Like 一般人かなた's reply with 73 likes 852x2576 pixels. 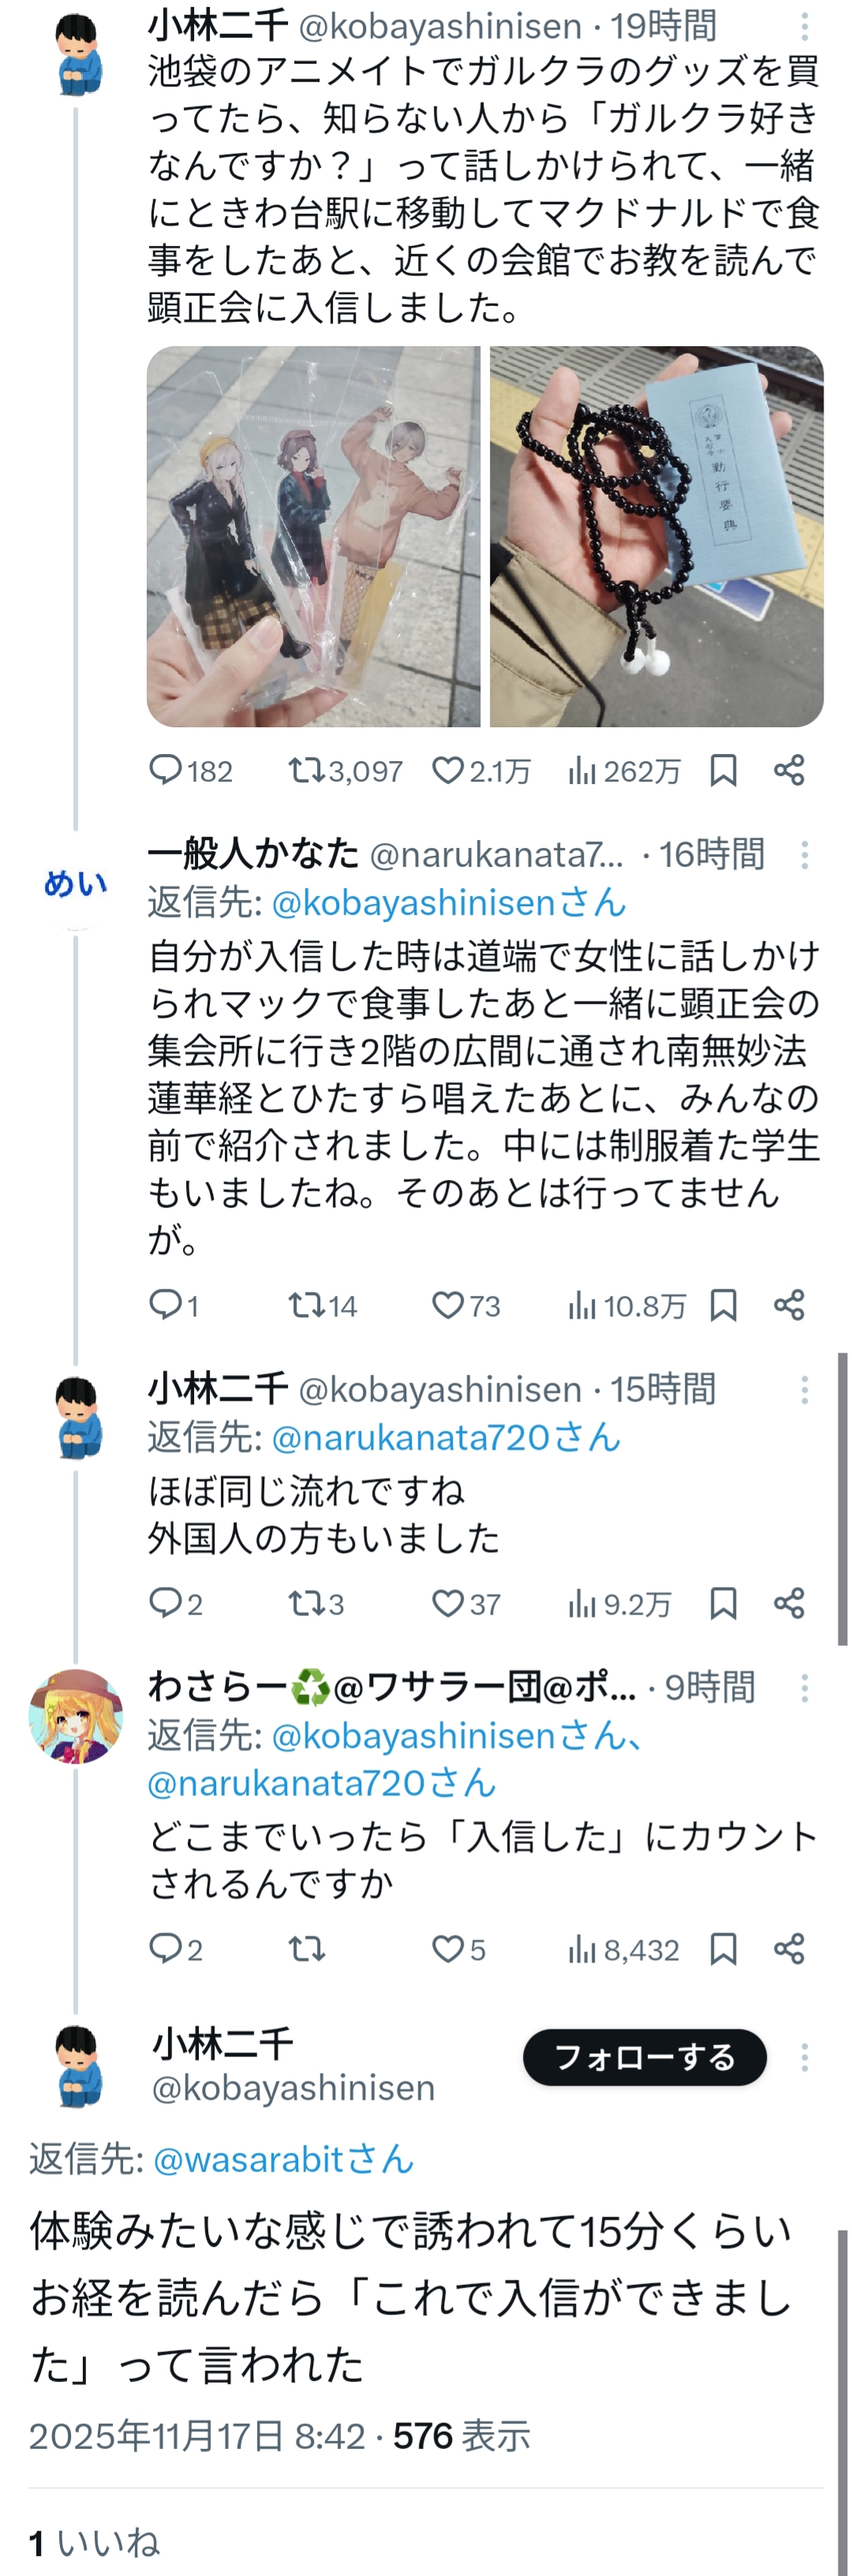447,1305
